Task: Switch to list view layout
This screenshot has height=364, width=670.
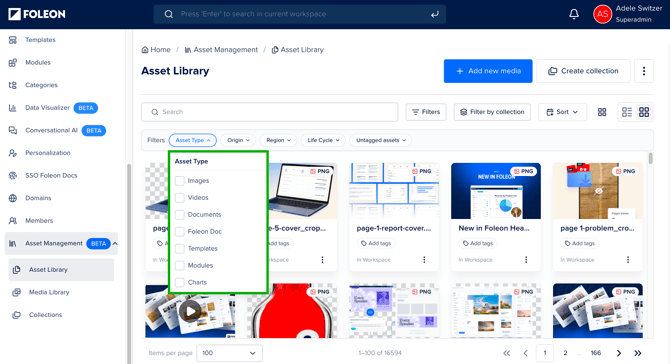Action: click(627, 112)
